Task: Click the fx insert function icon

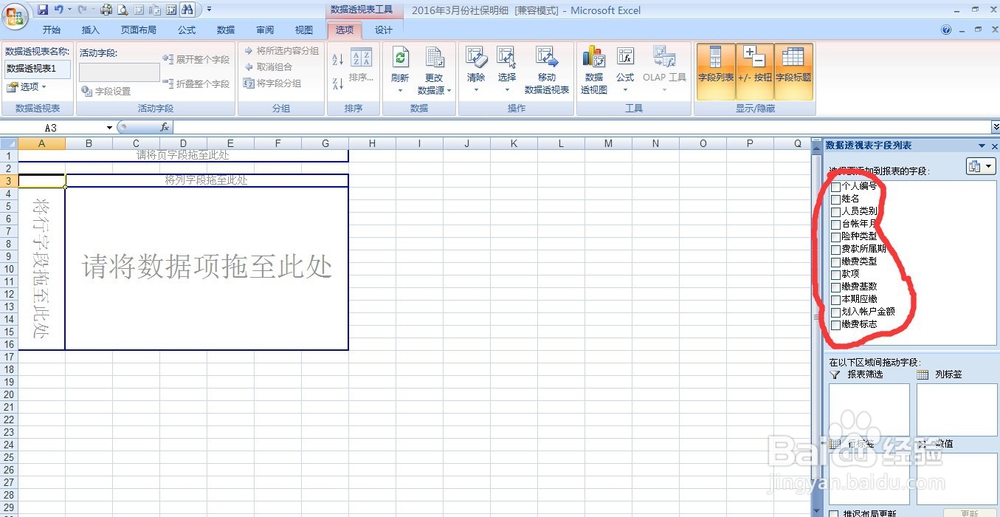Action: (x=165, y=127)
